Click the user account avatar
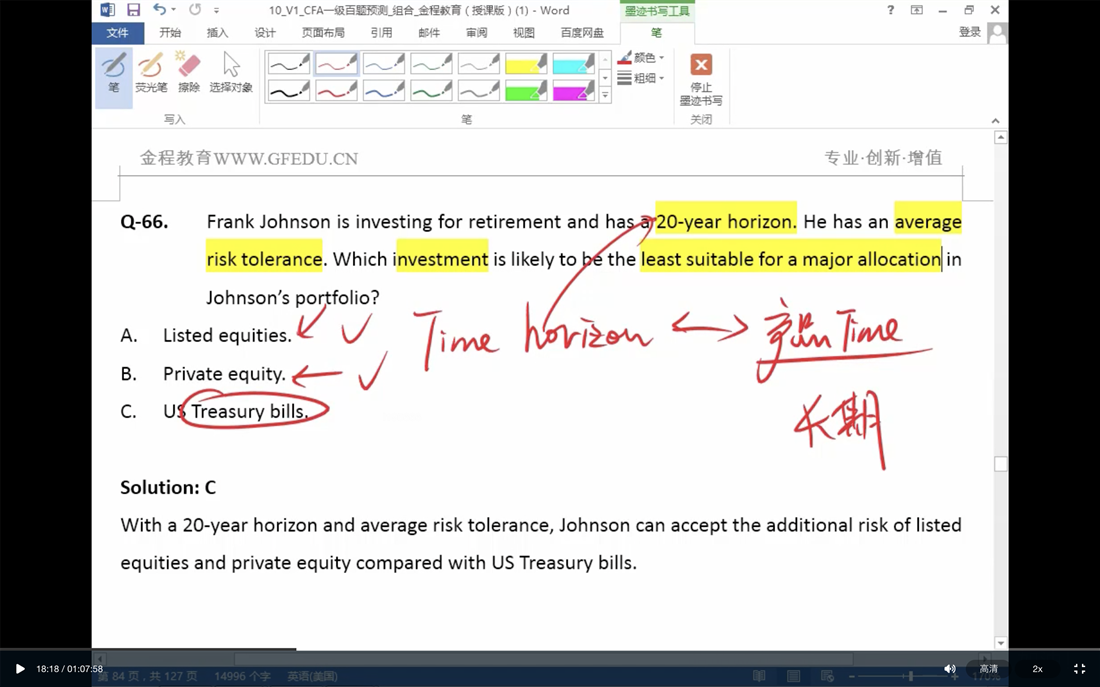The image size is (1100, 687). (x=997, y=33)
